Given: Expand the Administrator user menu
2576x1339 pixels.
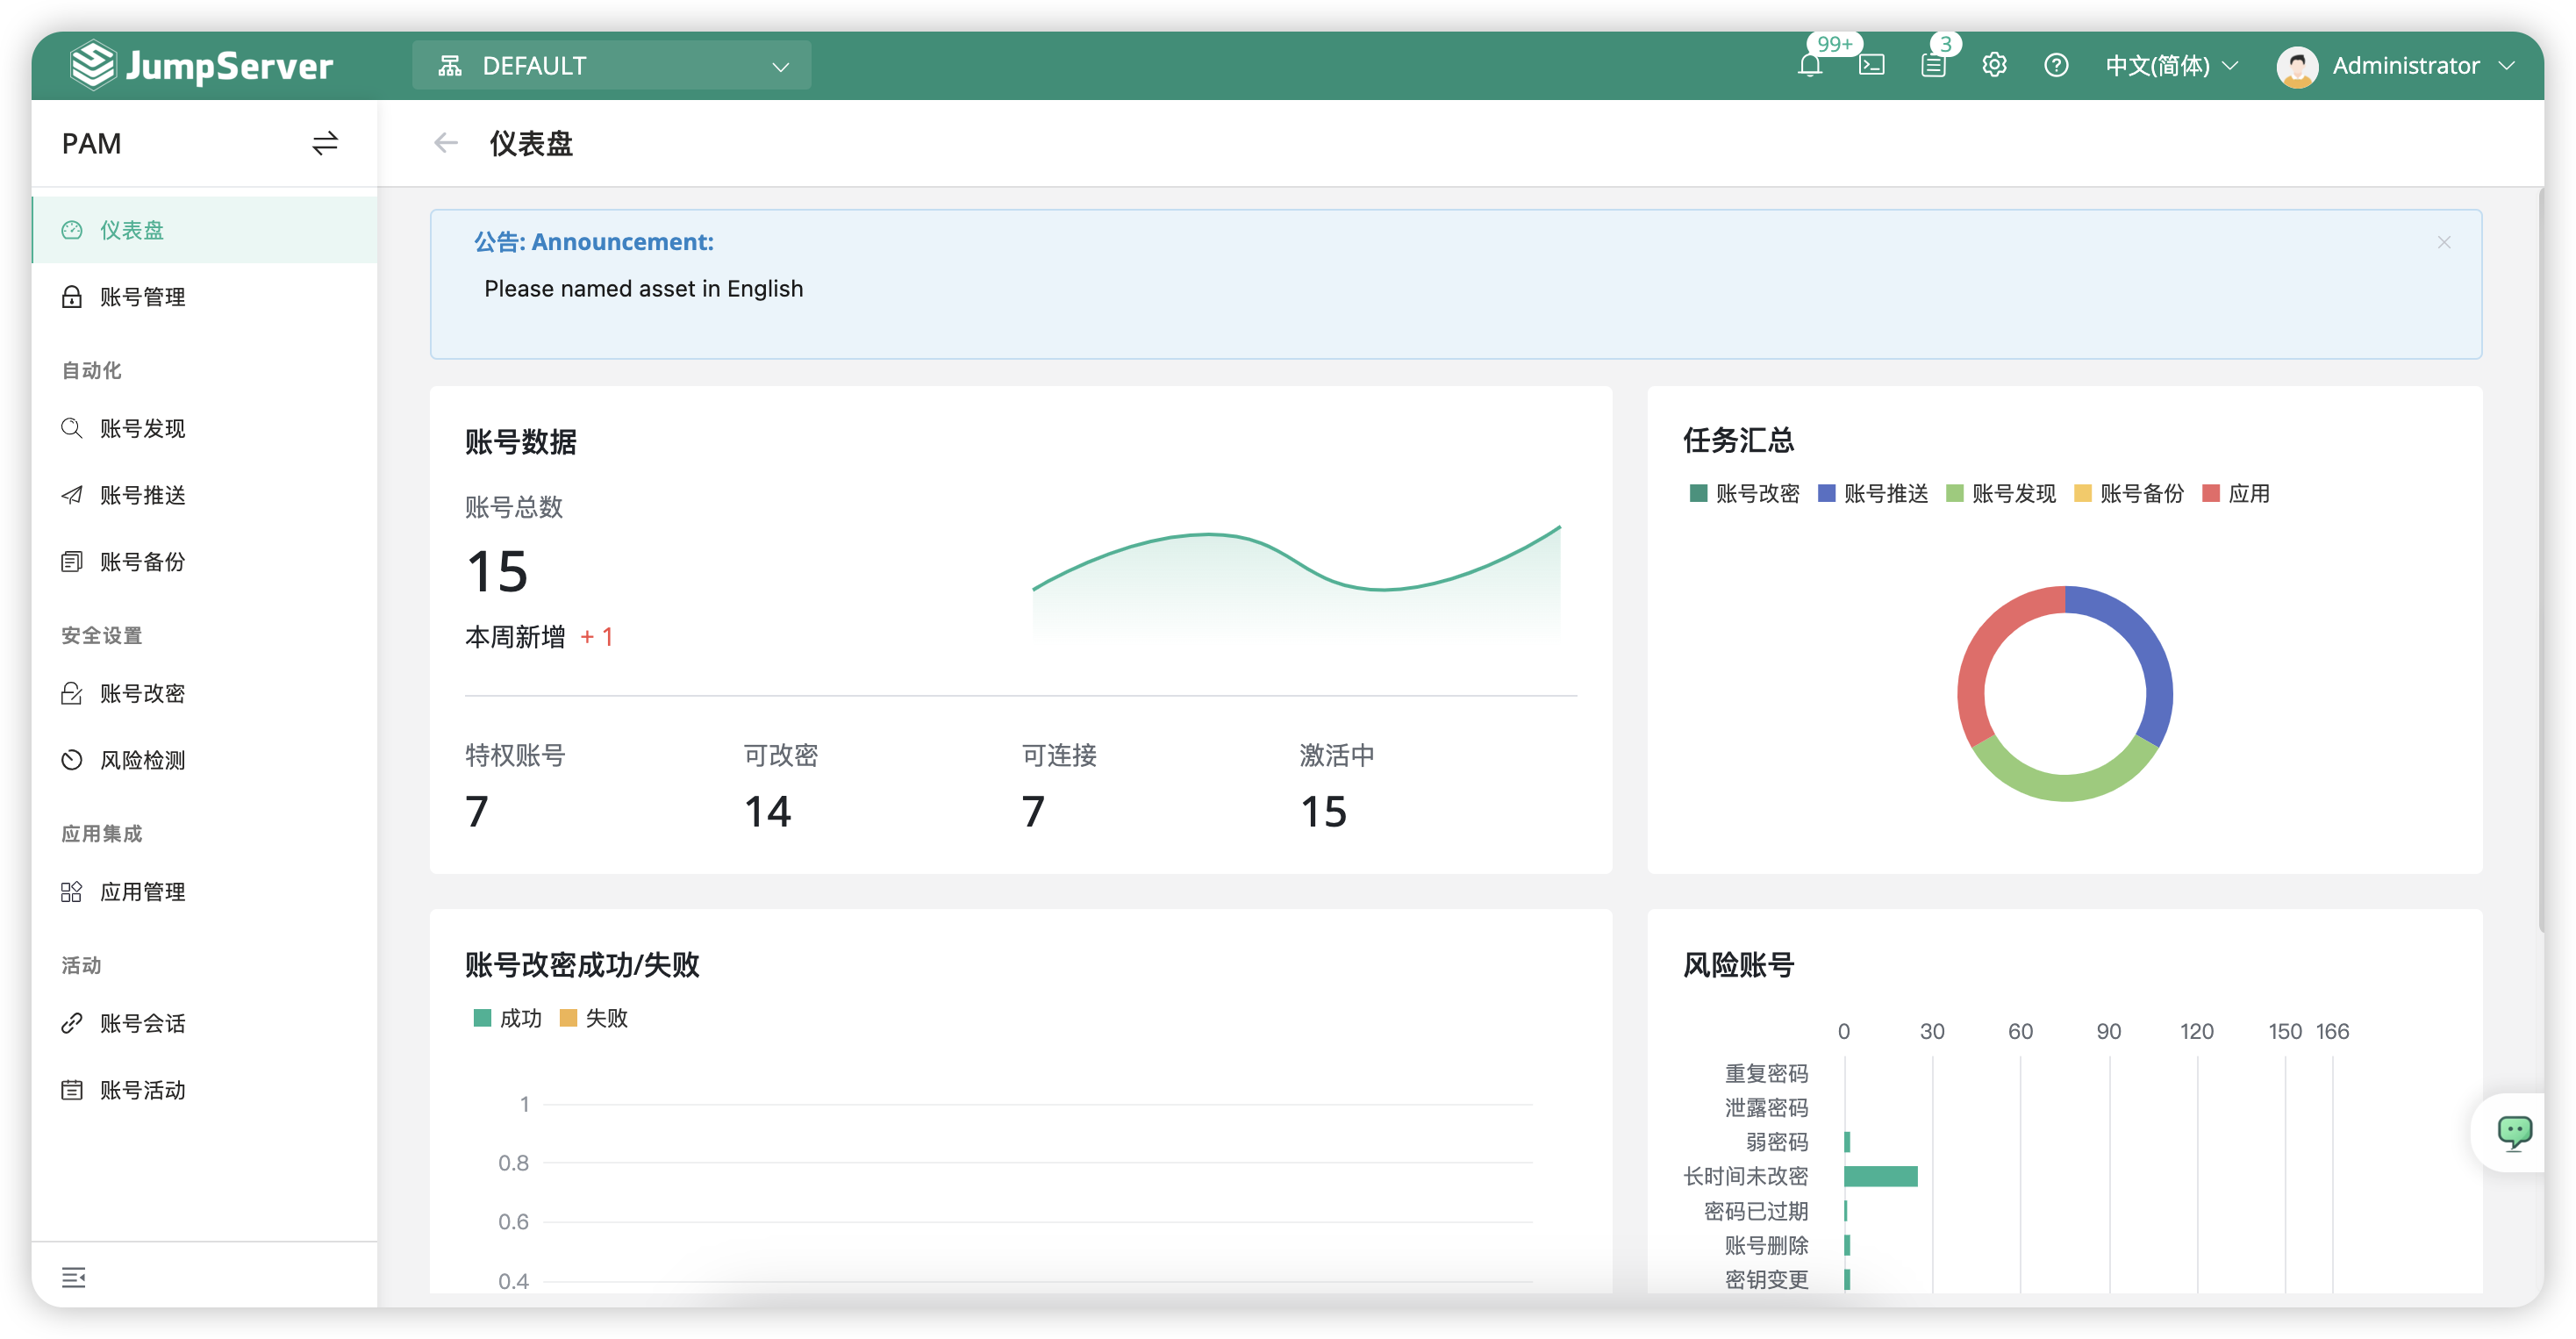Looking at the screenshot, I should [x=2395, y=66].
